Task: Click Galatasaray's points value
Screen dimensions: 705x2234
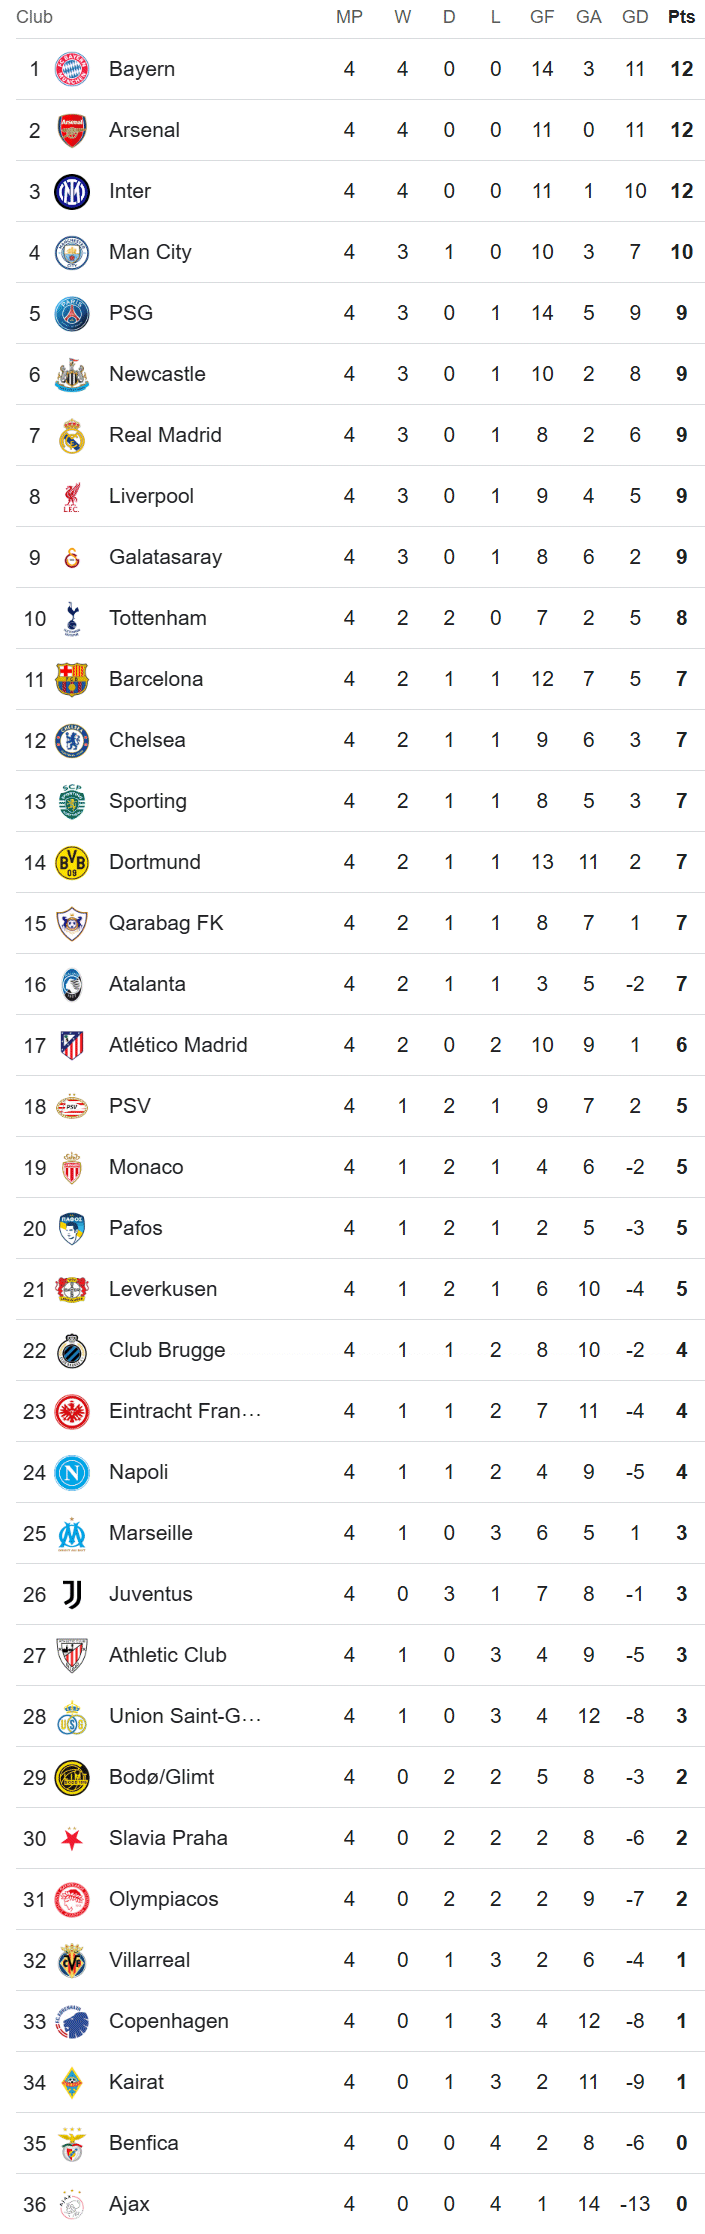Action: coord(681,557)
